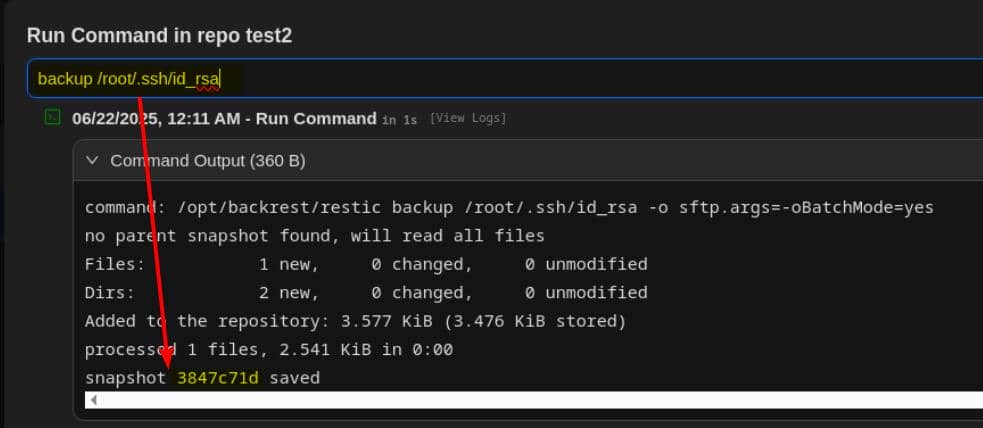Open the View Logs link
The height and width of the screenshot is (428, 983).
point(468,119)
